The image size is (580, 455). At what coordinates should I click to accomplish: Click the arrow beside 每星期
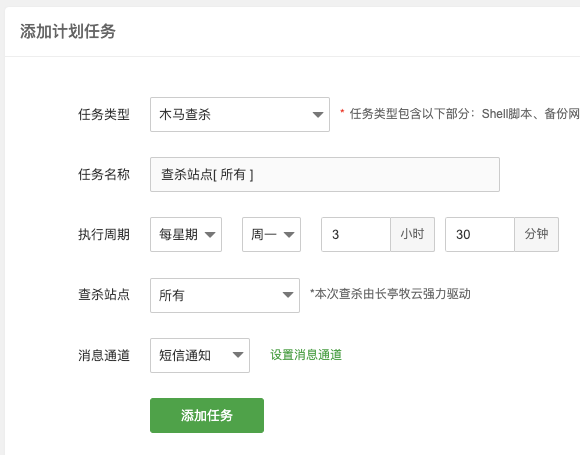tap(210, 235)
